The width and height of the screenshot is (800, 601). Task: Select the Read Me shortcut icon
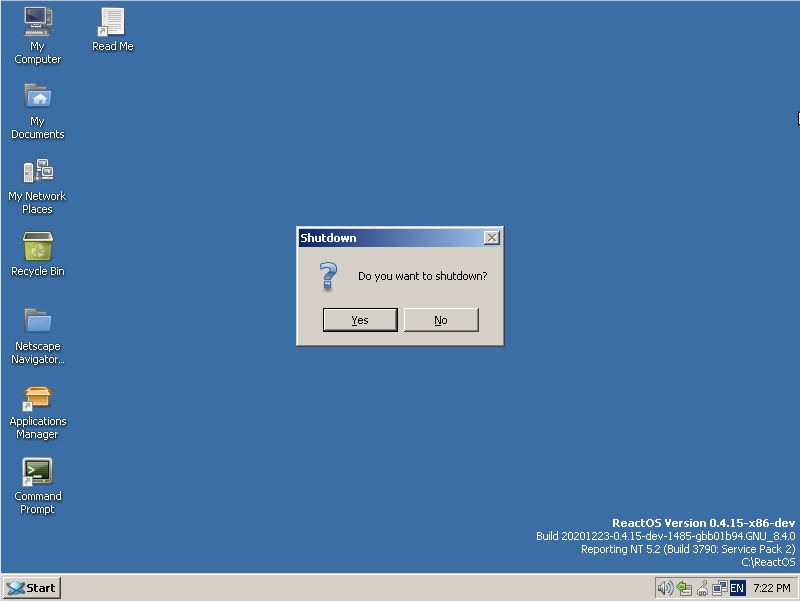112,22
